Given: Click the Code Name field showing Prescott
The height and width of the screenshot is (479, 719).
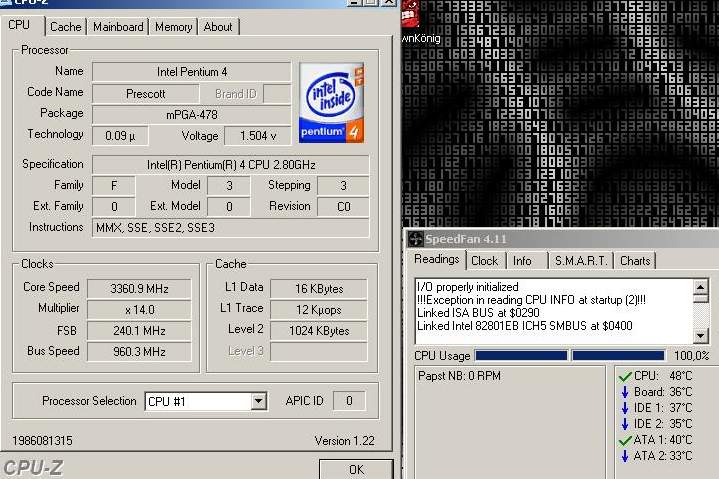Looking at the screenshot, I should [146, 94].
